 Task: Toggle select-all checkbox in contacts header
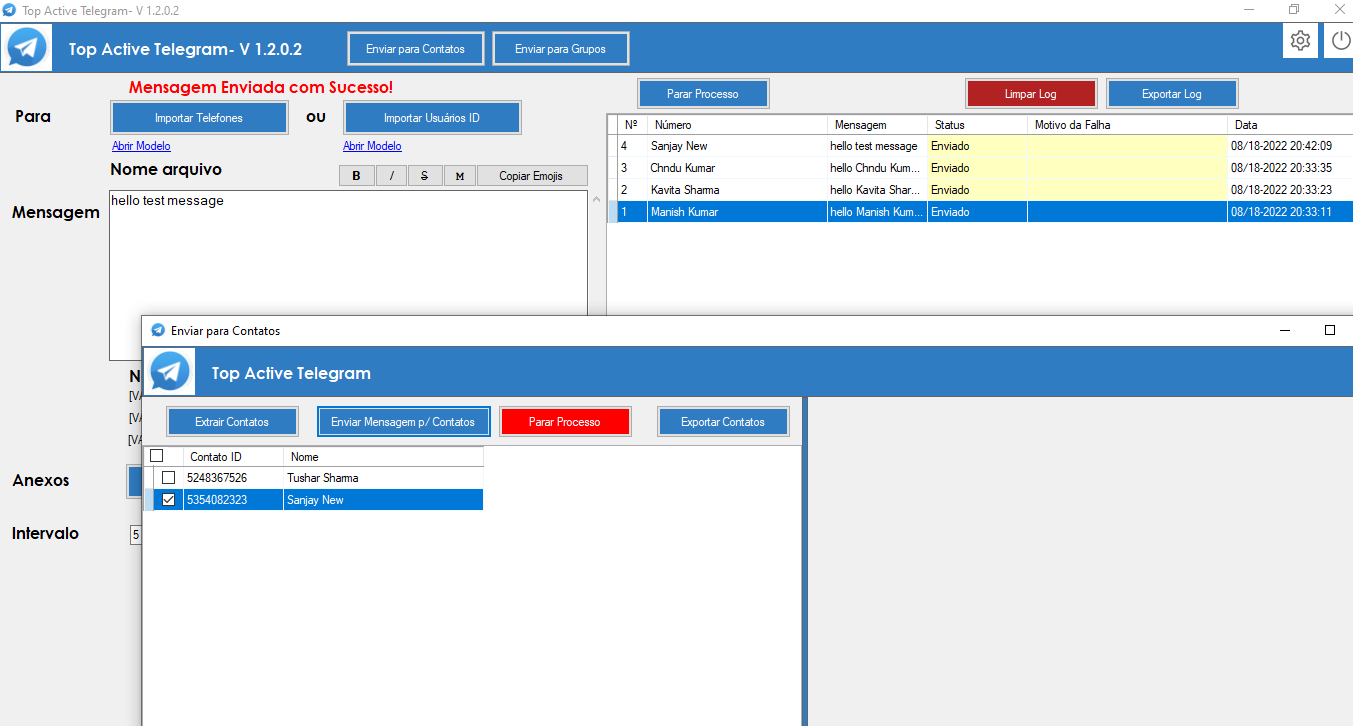pos(156,456)
